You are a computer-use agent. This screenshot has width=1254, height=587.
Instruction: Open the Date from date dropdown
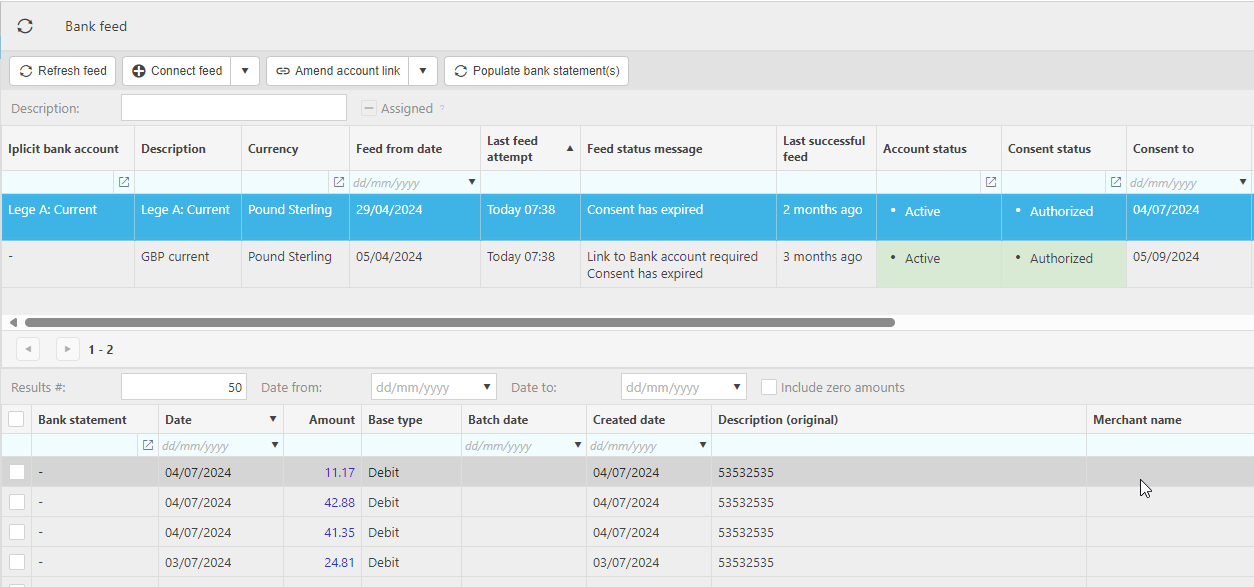(x=487, y=387)
